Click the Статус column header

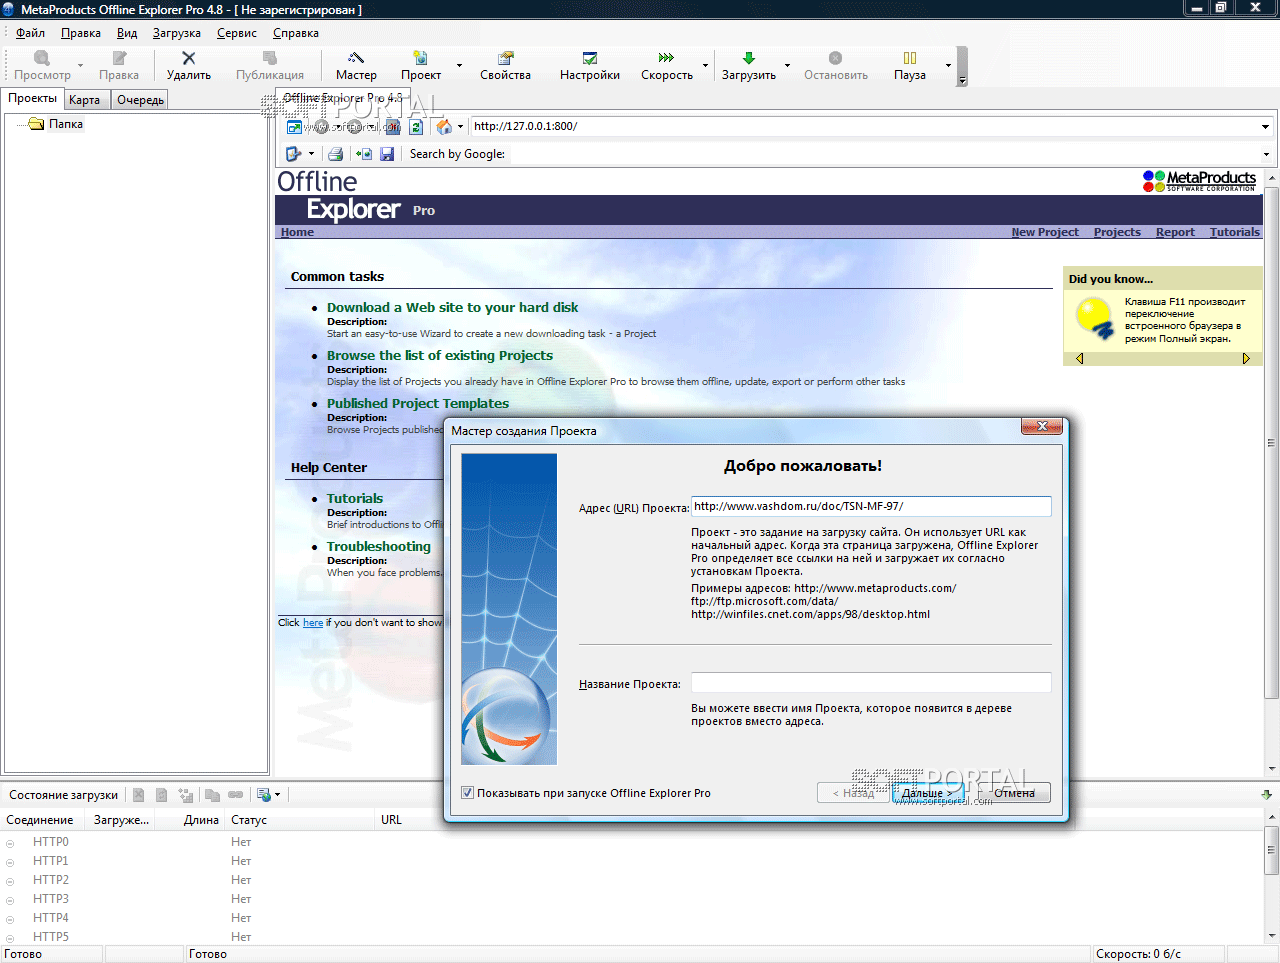[301, 820]
